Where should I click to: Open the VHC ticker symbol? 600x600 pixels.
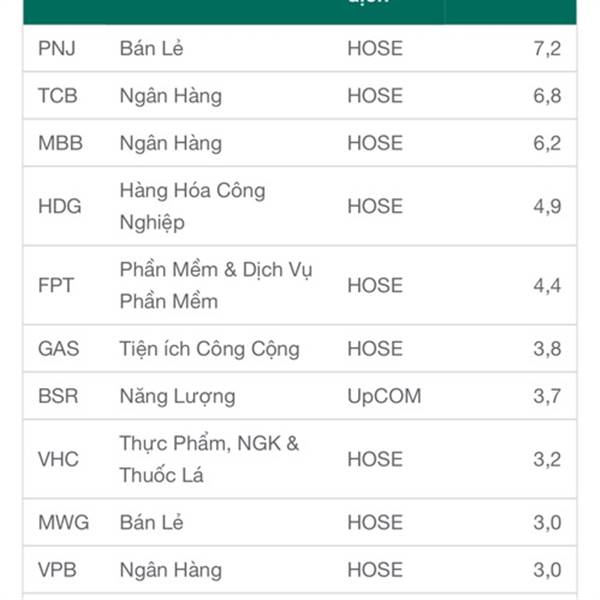click(59, 459)
